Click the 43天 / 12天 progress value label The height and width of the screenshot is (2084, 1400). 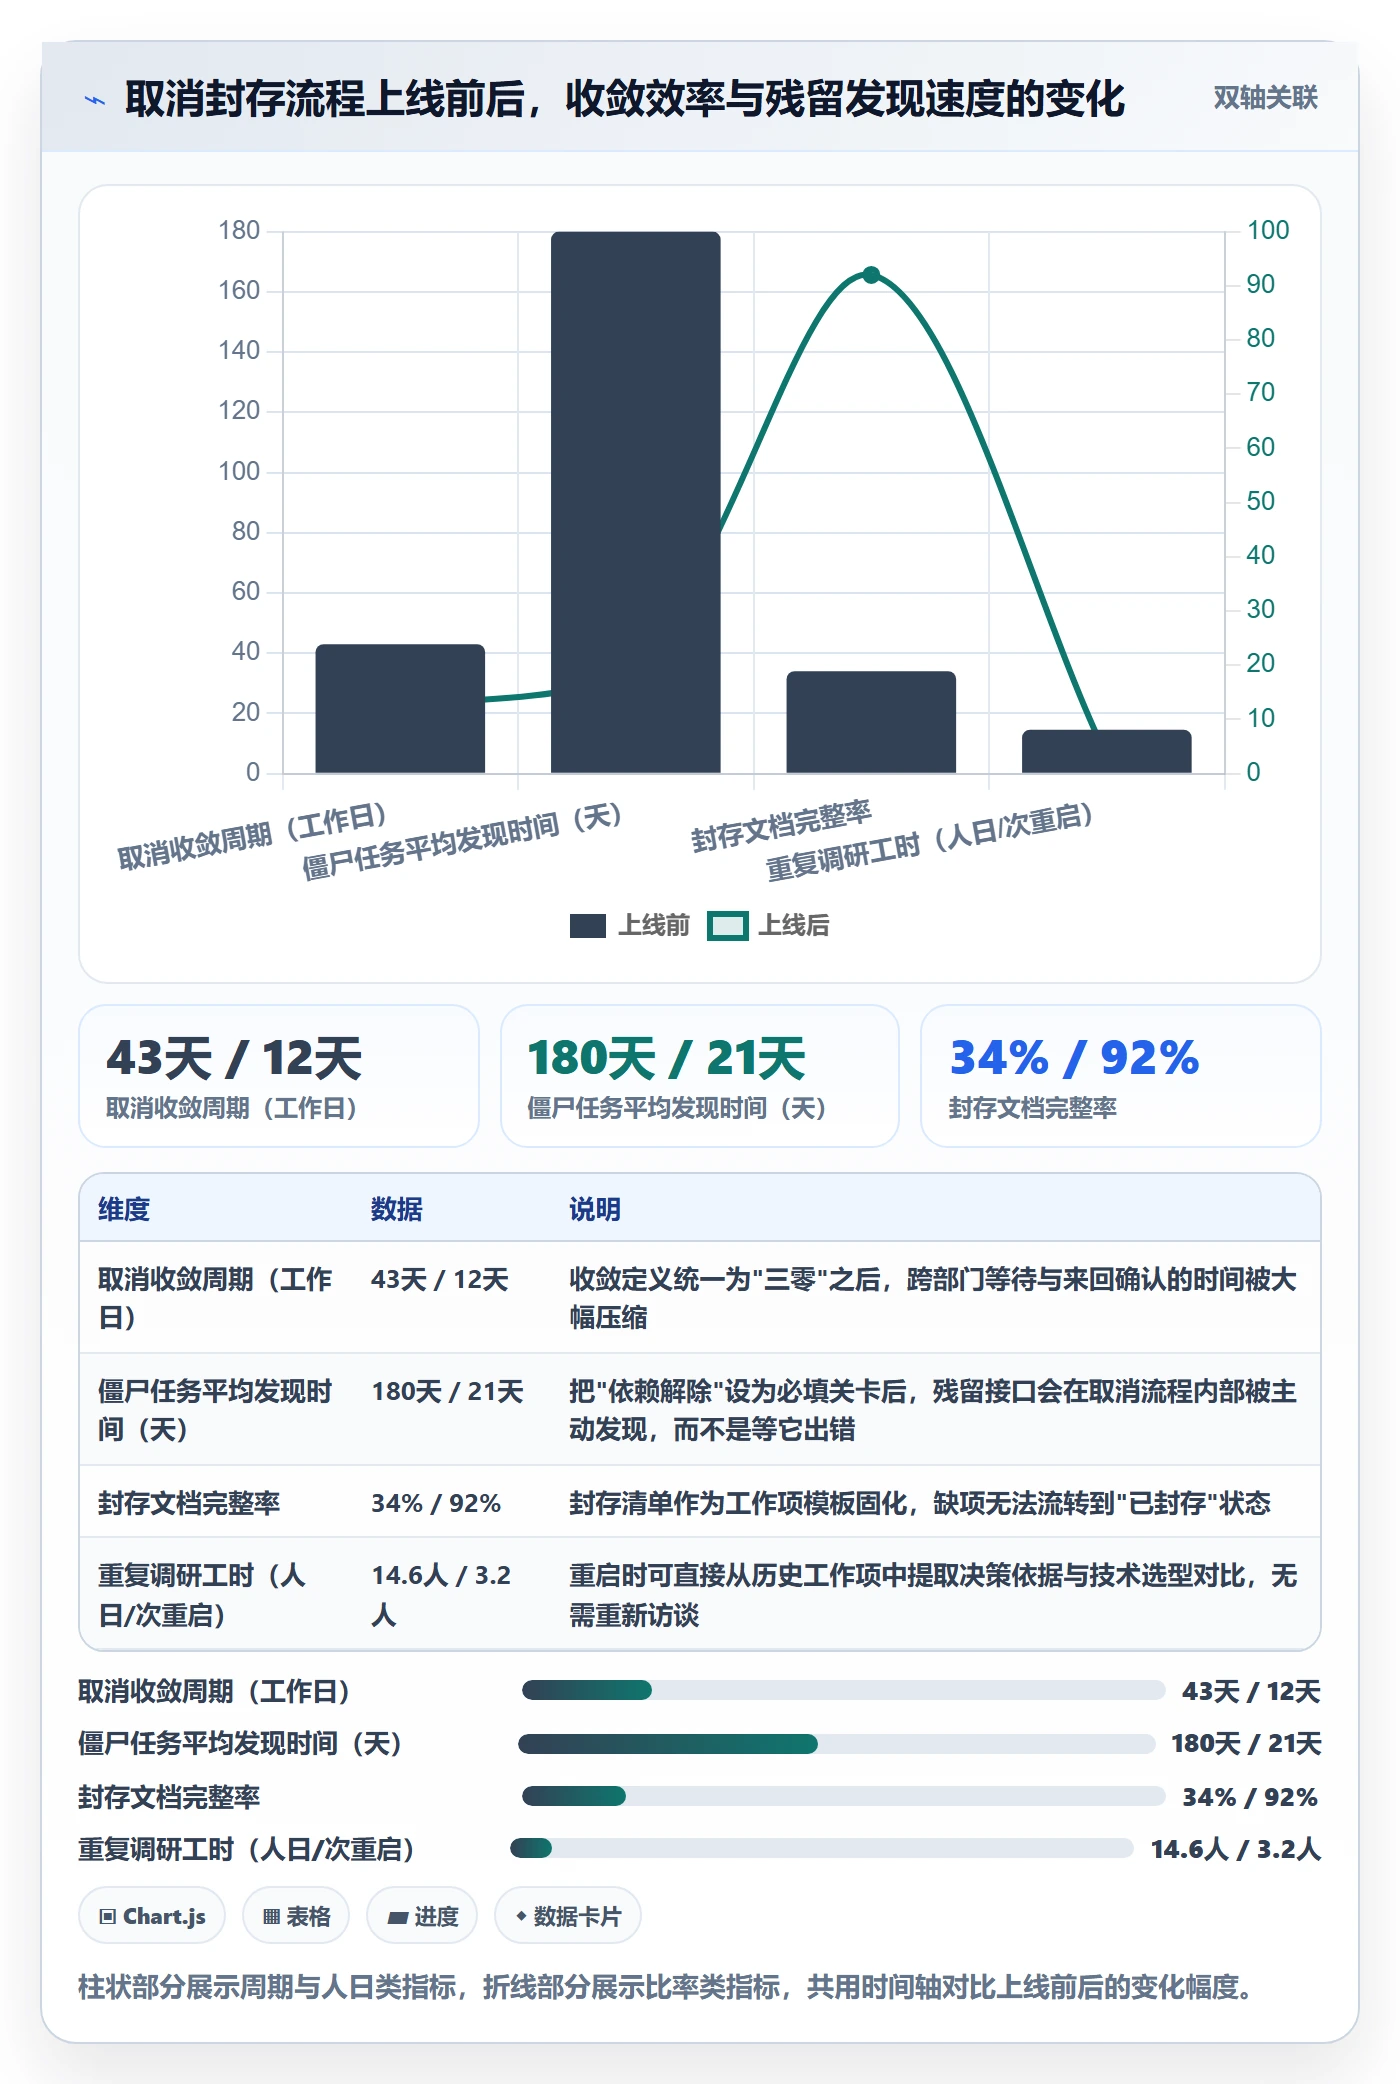point(1251,1691)
